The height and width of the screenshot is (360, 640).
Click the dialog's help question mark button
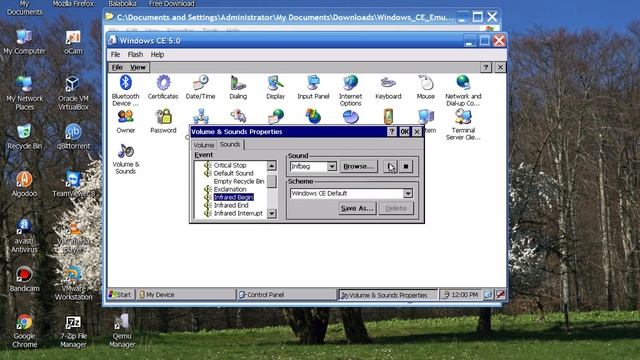click(x=391, y=131)
